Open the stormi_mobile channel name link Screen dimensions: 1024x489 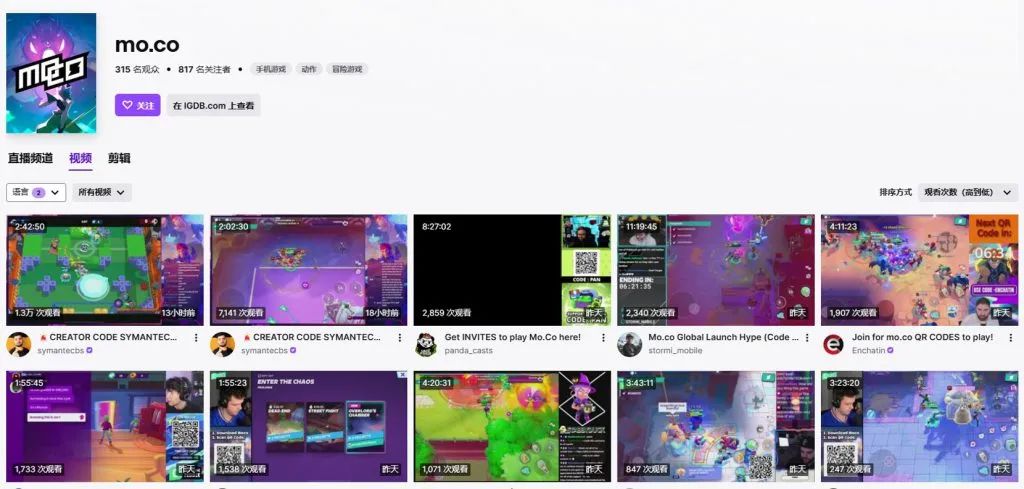pyautogui.click(x=675, y=351)
